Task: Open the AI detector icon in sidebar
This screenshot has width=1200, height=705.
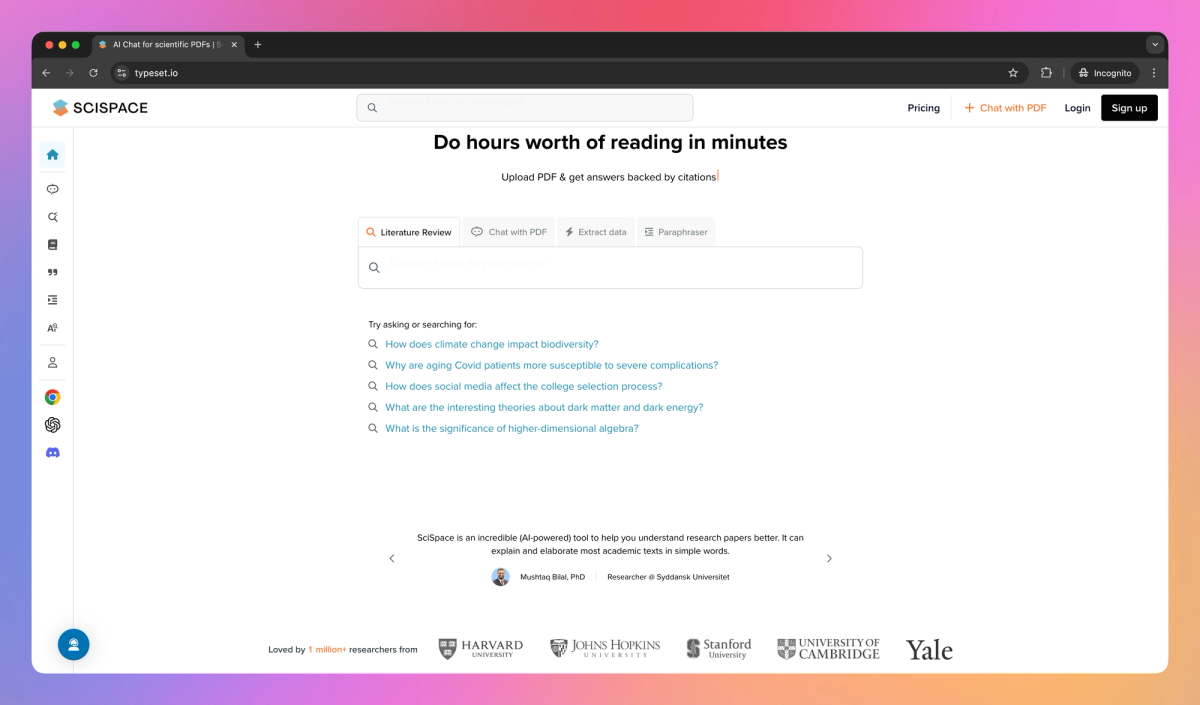Action: [53, 328]
